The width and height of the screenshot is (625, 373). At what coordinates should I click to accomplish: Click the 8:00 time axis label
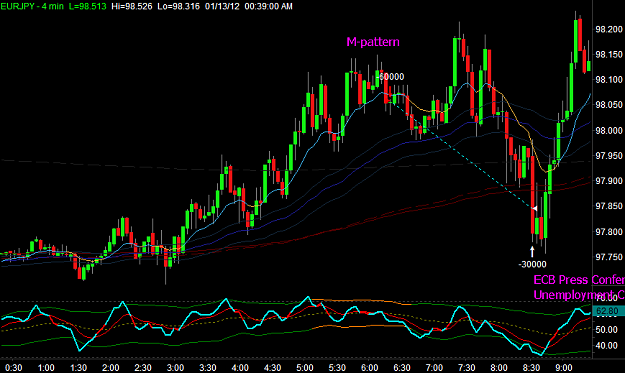[x=499, y=367]
